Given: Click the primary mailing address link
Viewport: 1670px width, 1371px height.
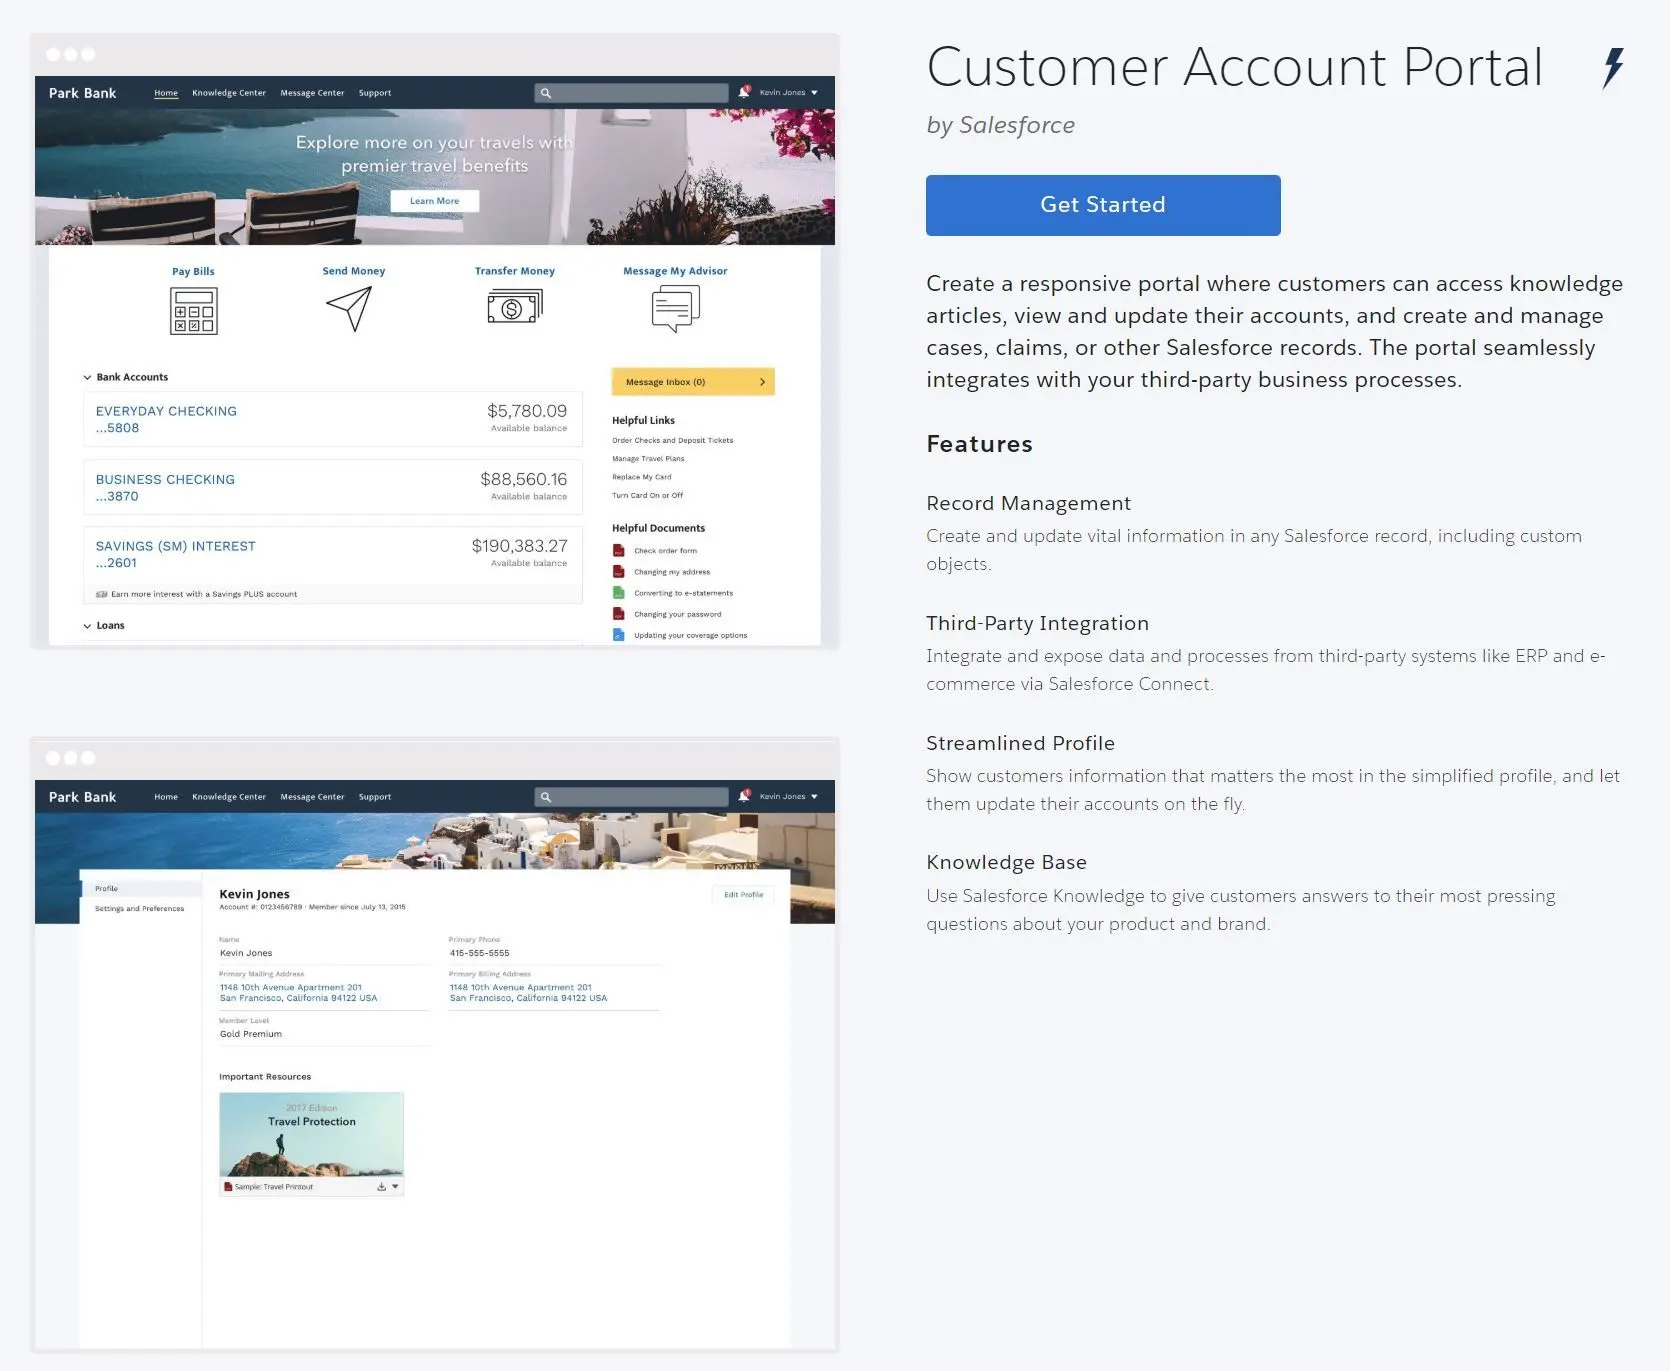Looking at the screenshot, I should pyautogui.click(x=298, y=993).
